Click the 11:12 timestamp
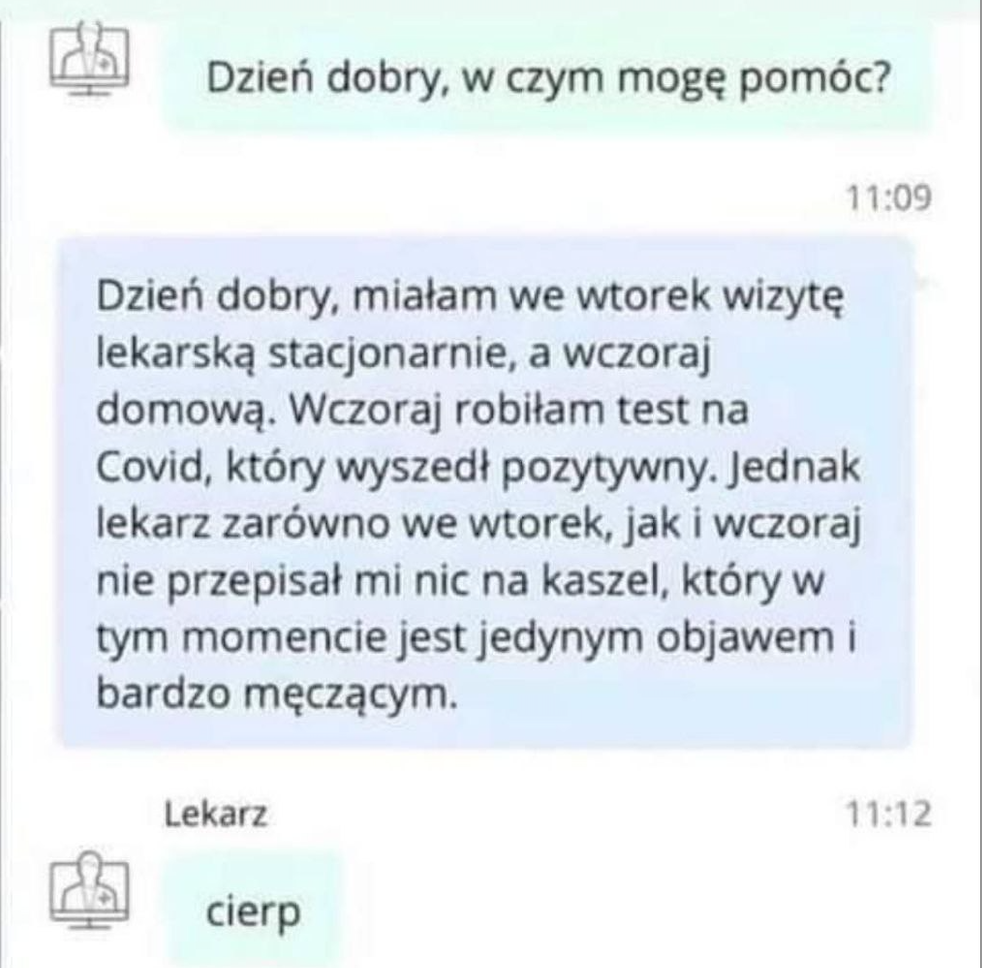The width and height of the screenshot is (982, 968). tap(889, 815)
